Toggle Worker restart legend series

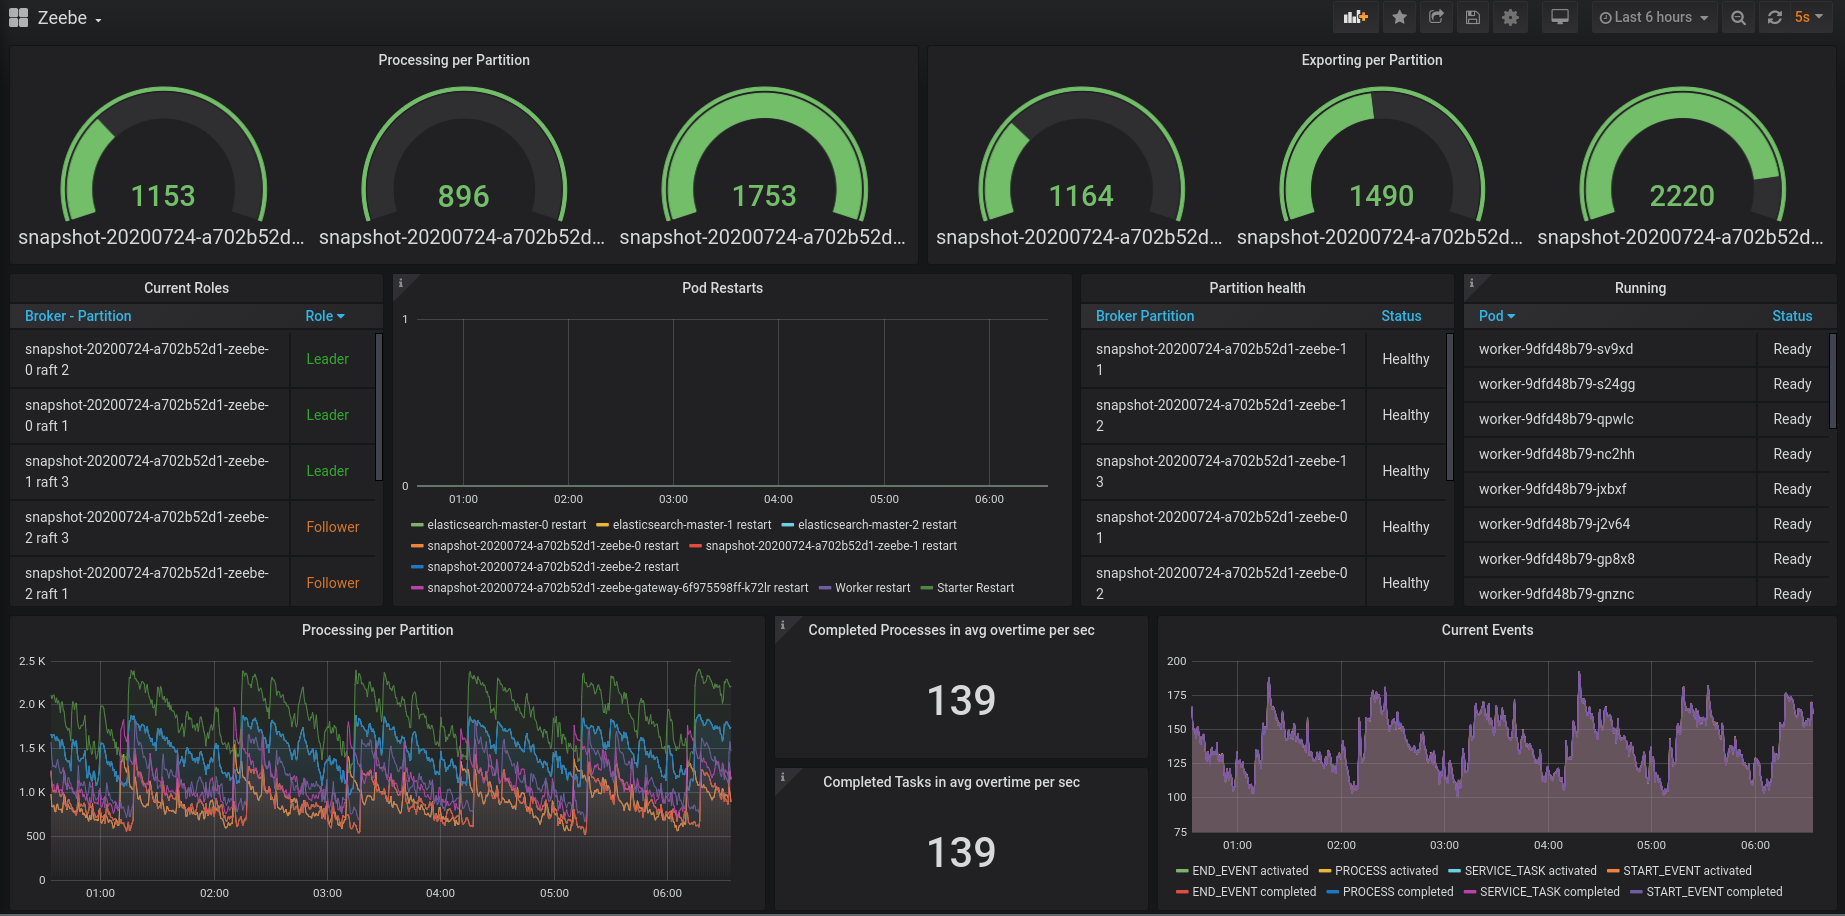(872, 588)
